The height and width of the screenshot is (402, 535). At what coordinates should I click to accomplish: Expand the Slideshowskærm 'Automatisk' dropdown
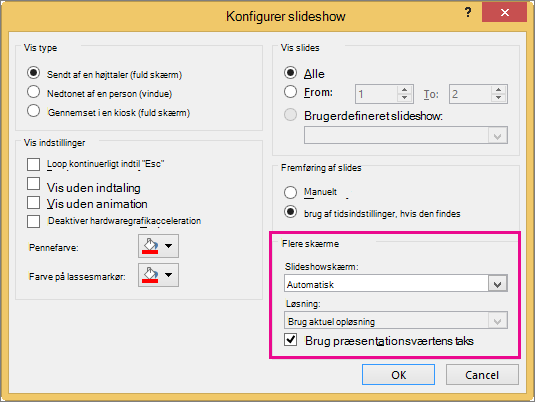point(497,284)
